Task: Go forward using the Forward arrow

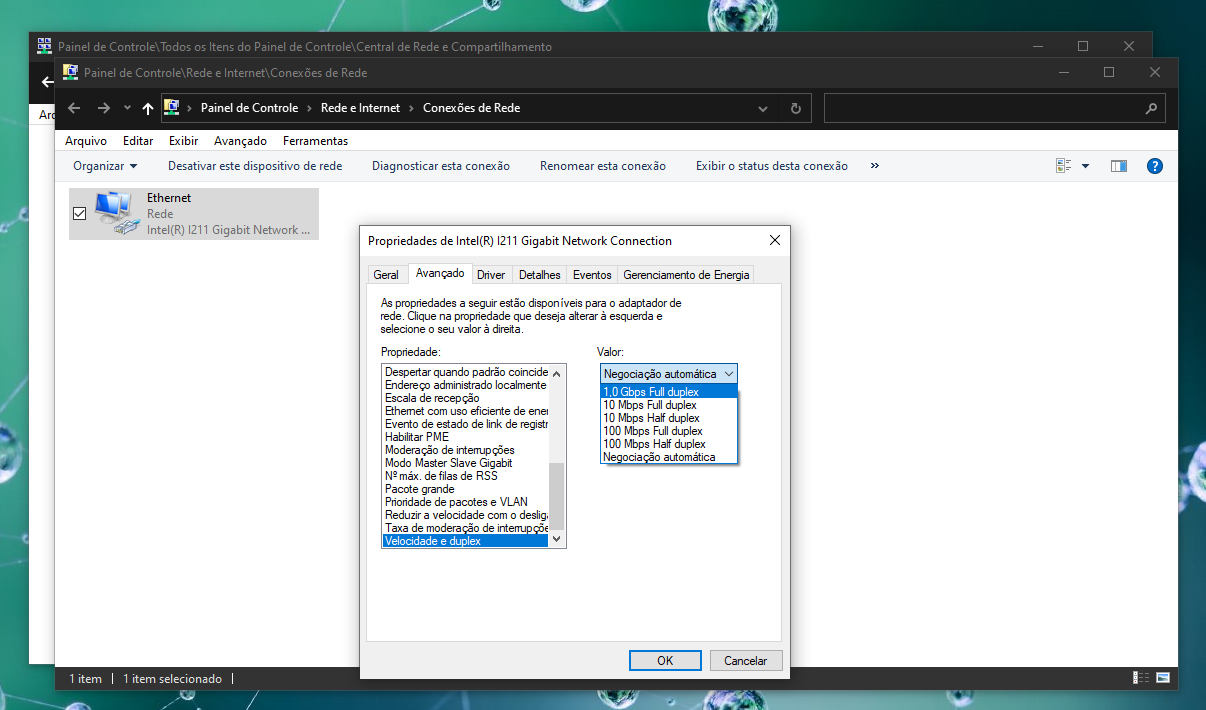Action: click(104, 108)
